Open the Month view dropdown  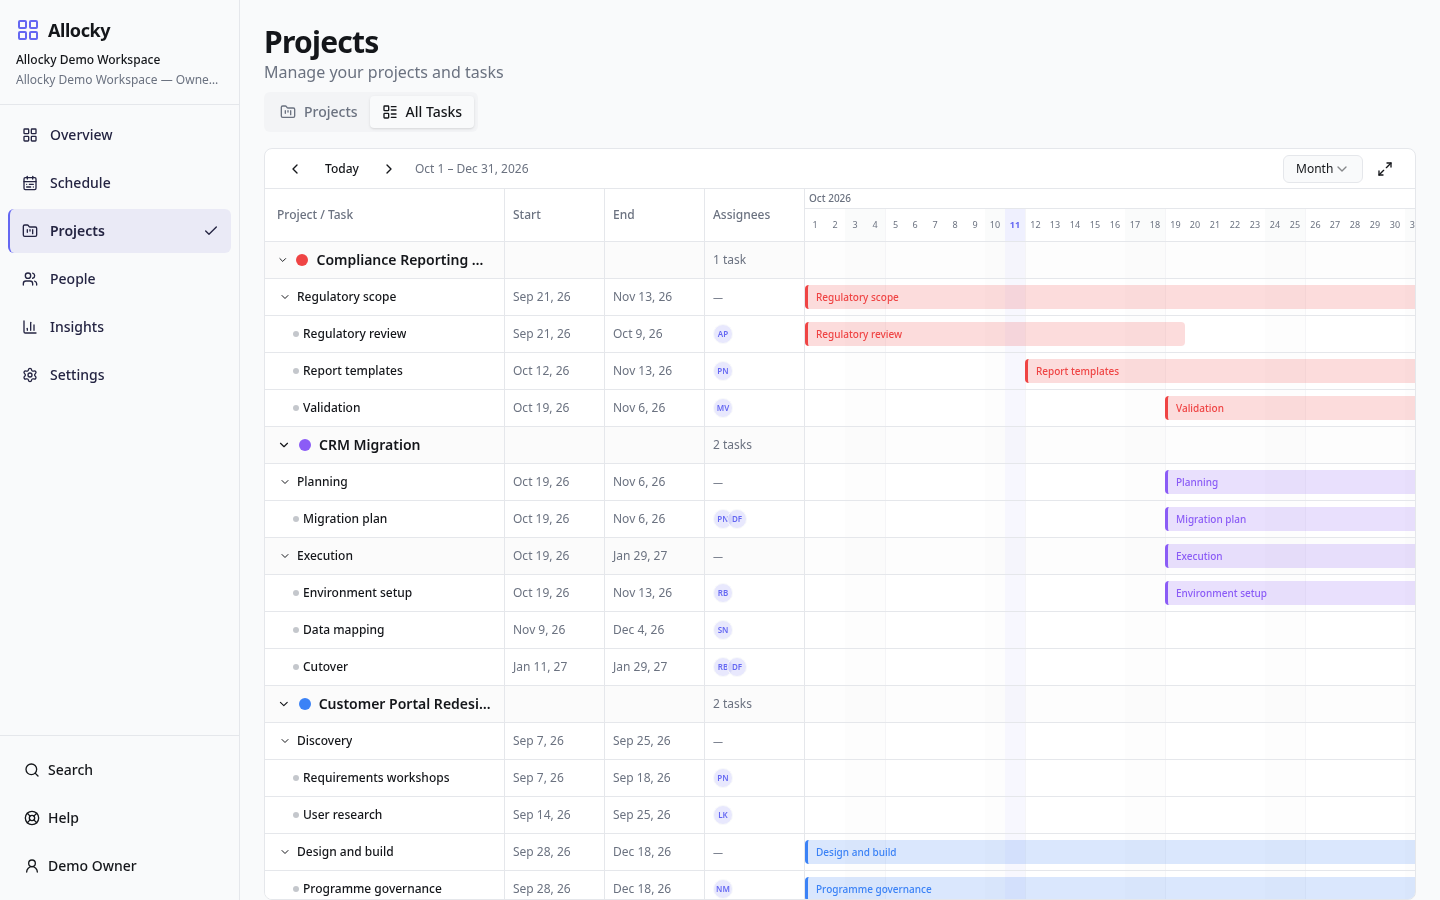[x=1322, y=169]
